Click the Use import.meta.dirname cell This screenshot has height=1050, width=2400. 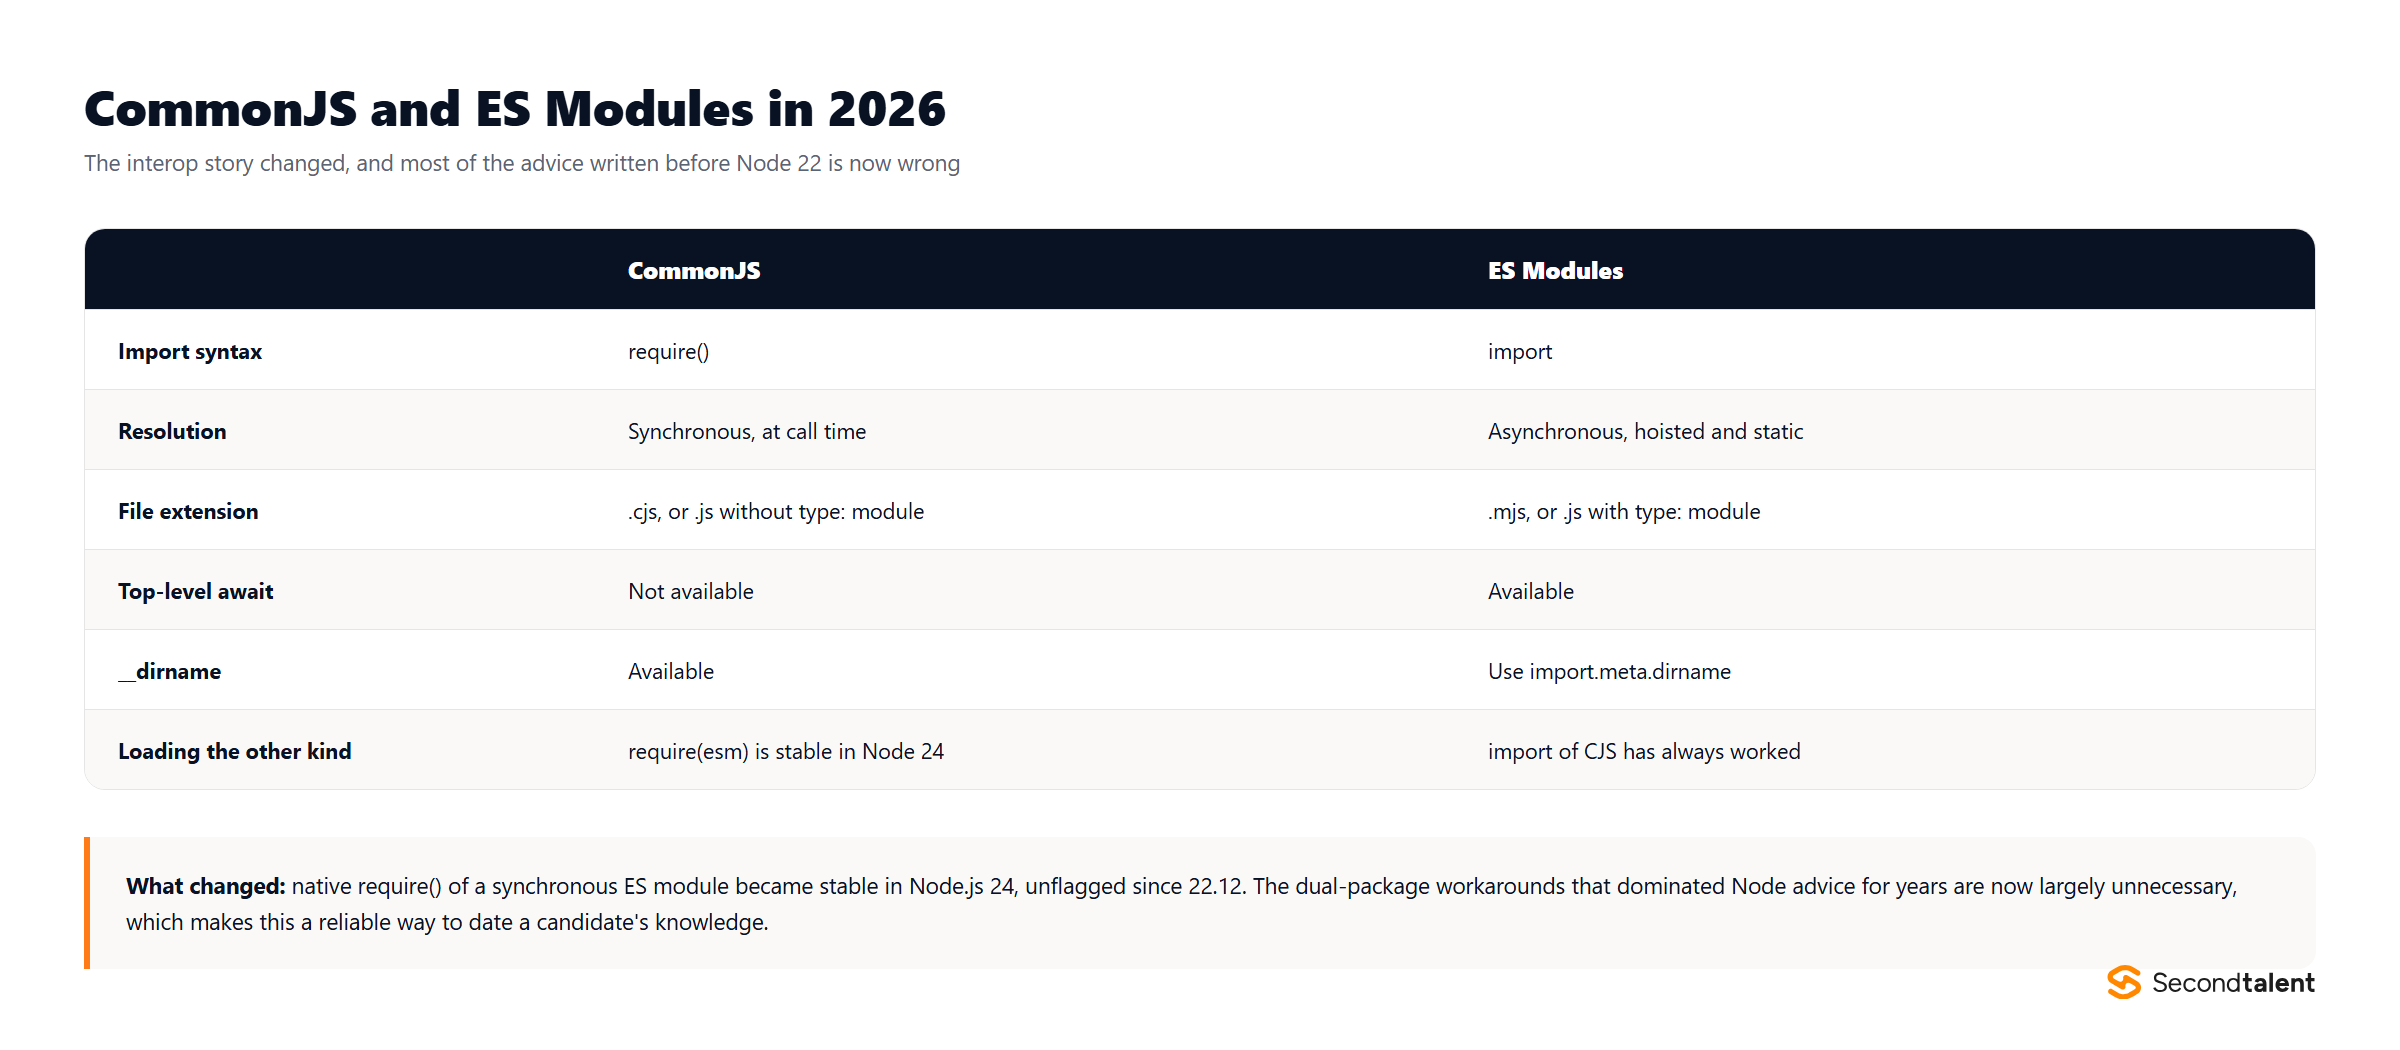(x=1609, y=671)
